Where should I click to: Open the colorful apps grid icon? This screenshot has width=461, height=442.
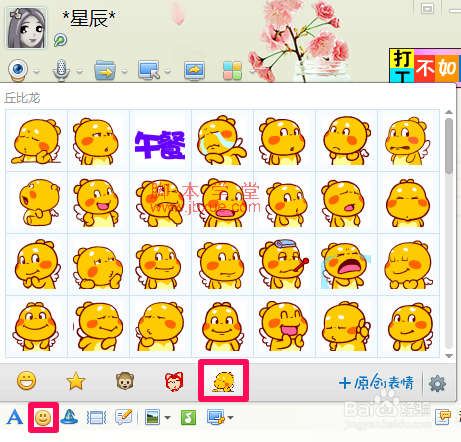pos(232,70)
